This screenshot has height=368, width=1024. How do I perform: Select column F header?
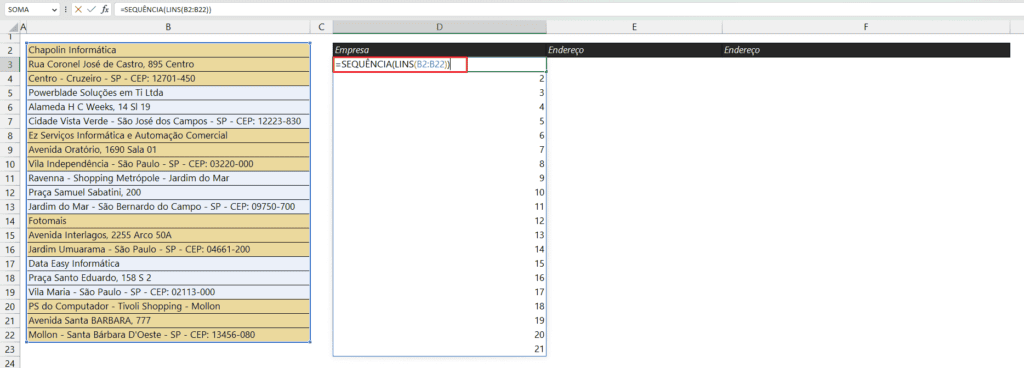point(865,27)
